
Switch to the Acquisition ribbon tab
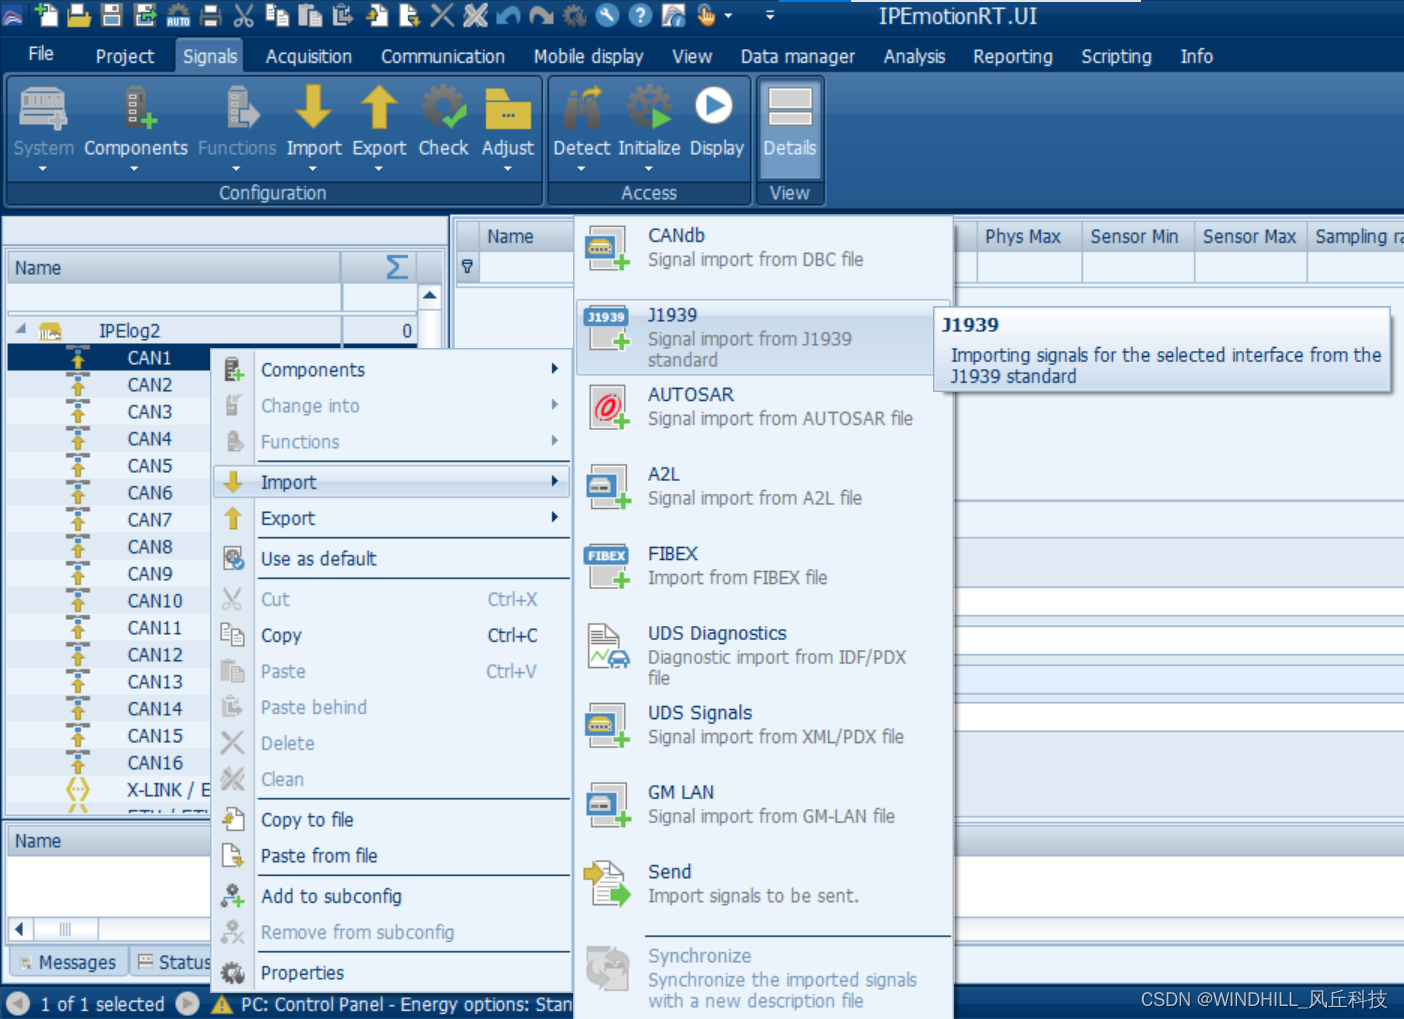tap(308, 56)
